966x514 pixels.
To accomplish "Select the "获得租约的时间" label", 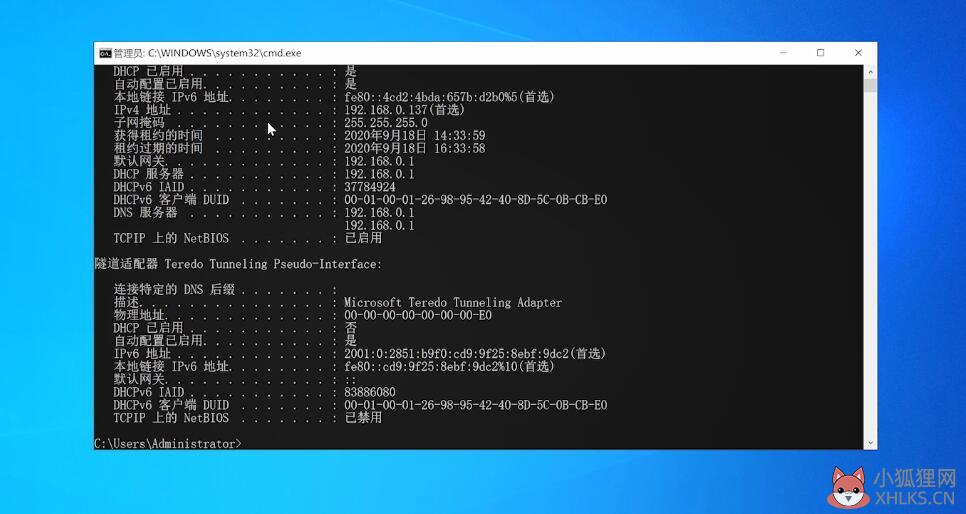I will 158,136.
